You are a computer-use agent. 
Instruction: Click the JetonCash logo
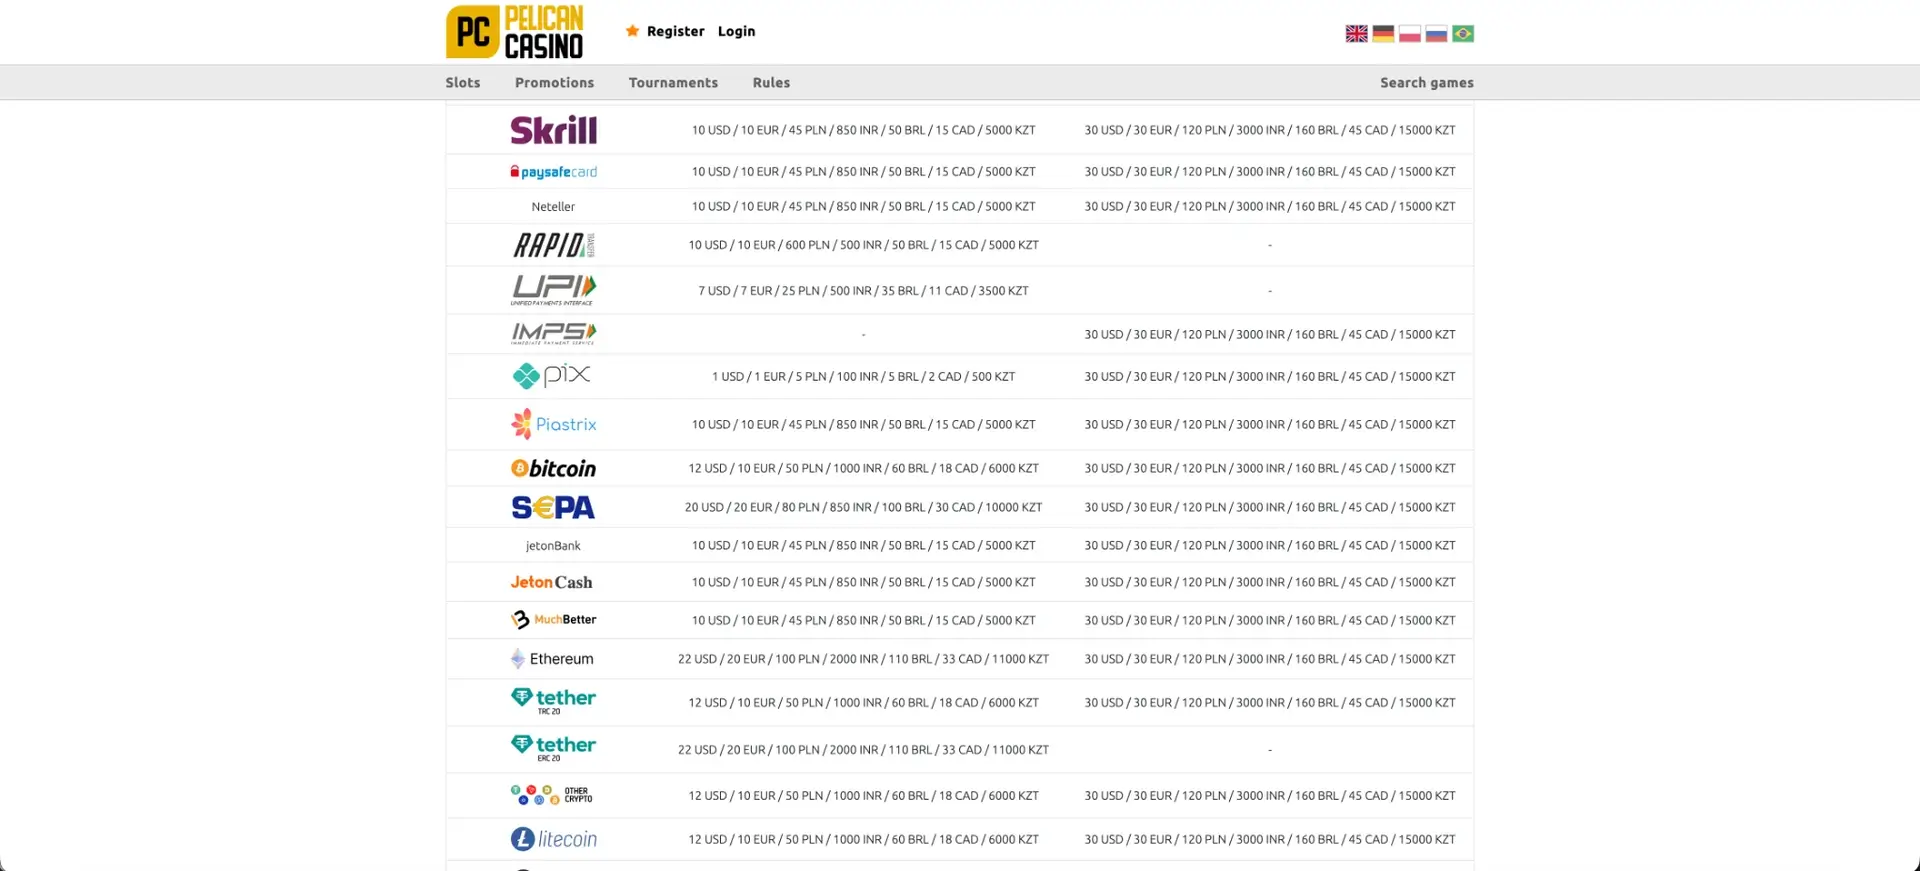(x=551, y=582)
